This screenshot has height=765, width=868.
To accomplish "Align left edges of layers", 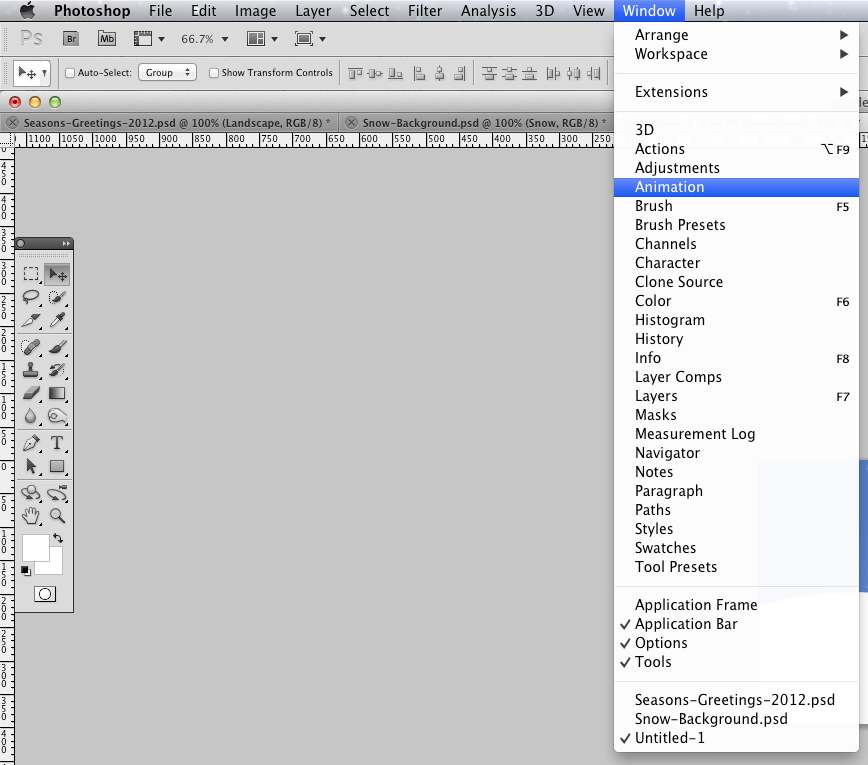I will point(419,73).
